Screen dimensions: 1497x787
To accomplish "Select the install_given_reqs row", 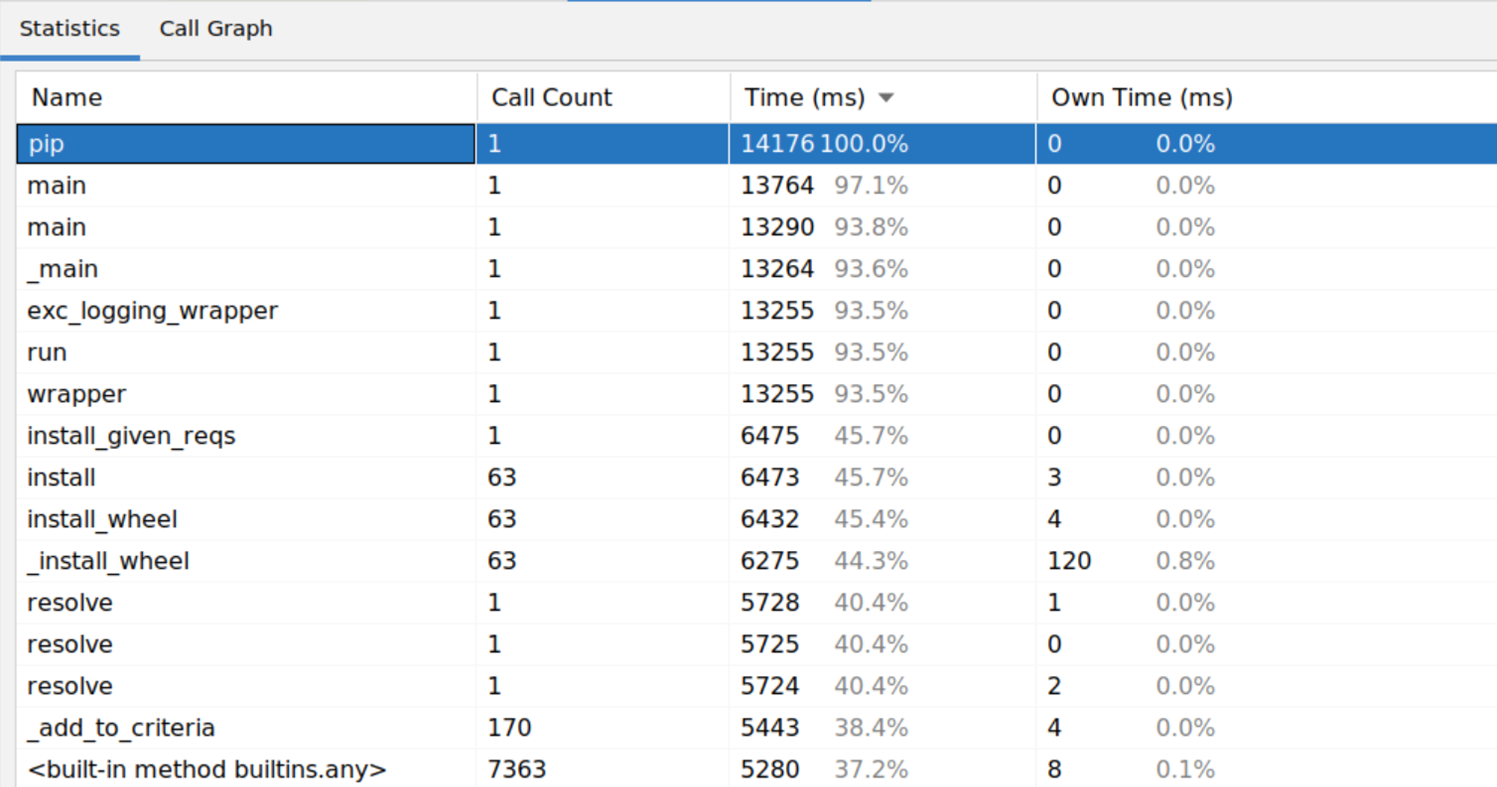I will (x=200, y=435).
